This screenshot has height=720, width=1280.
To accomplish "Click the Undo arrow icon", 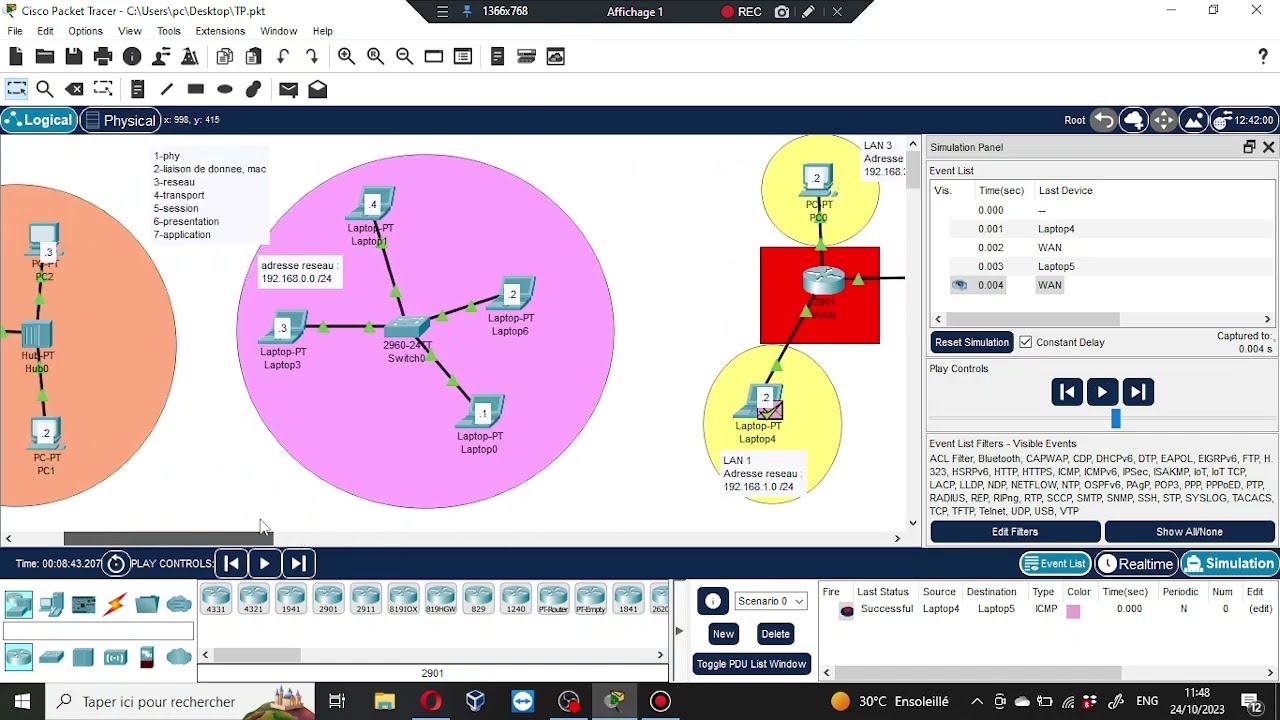I will coord(283,57).
